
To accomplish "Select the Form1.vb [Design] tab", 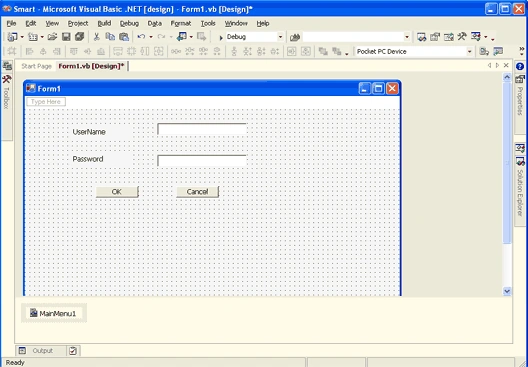I will (x=91, y=66).
